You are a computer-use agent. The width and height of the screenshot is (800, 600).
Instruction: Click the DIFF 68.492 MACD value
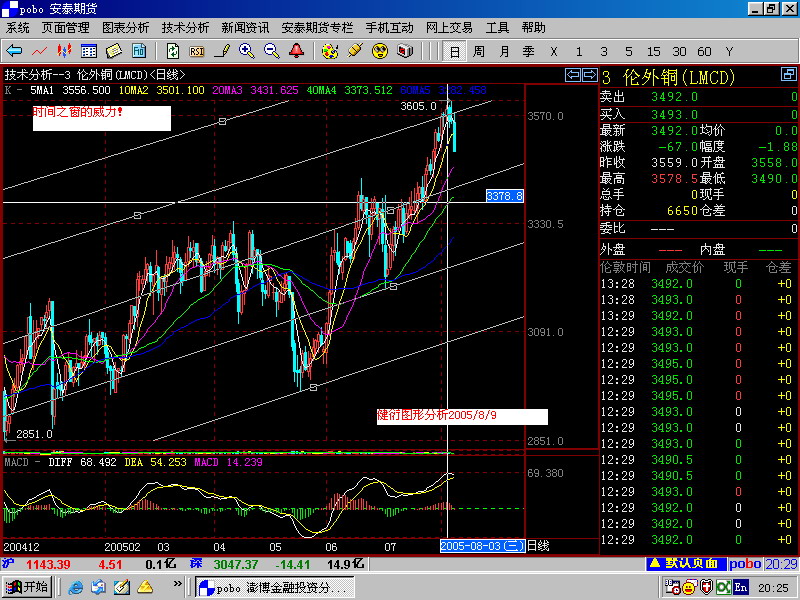coord(83,462)
